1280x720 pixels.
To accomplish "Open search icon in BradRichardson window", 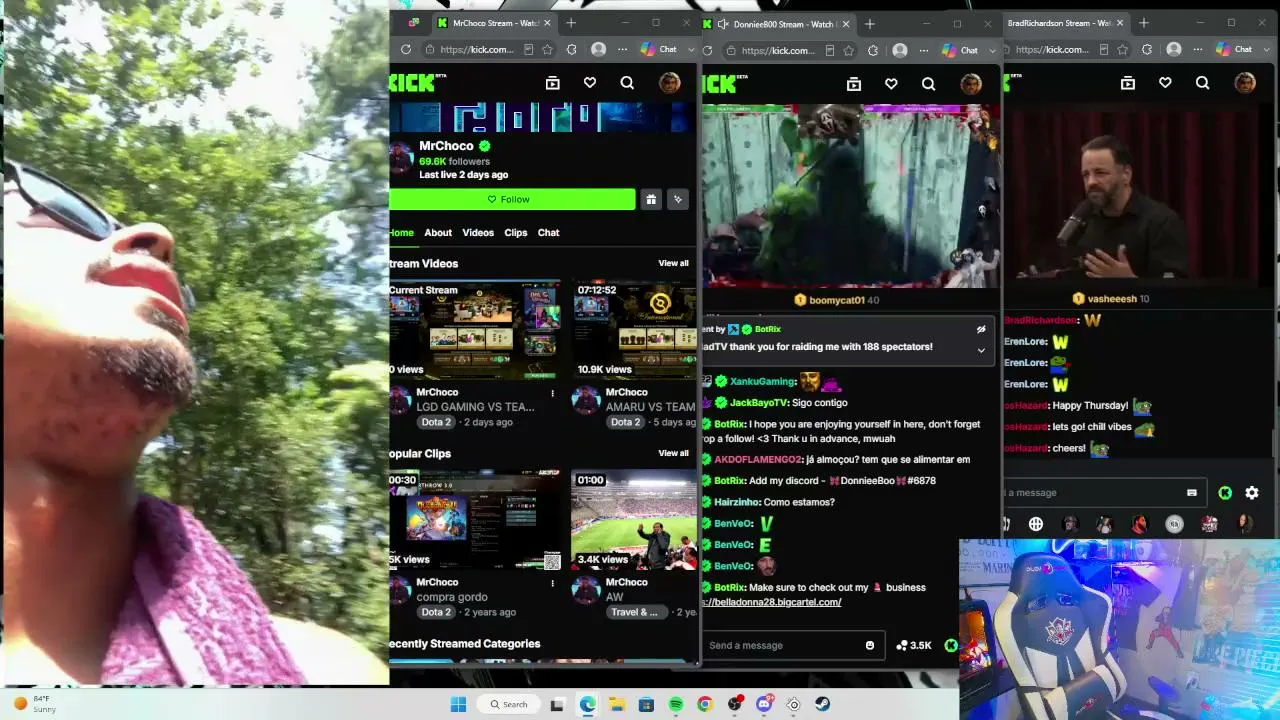I will pos(1202,83).
